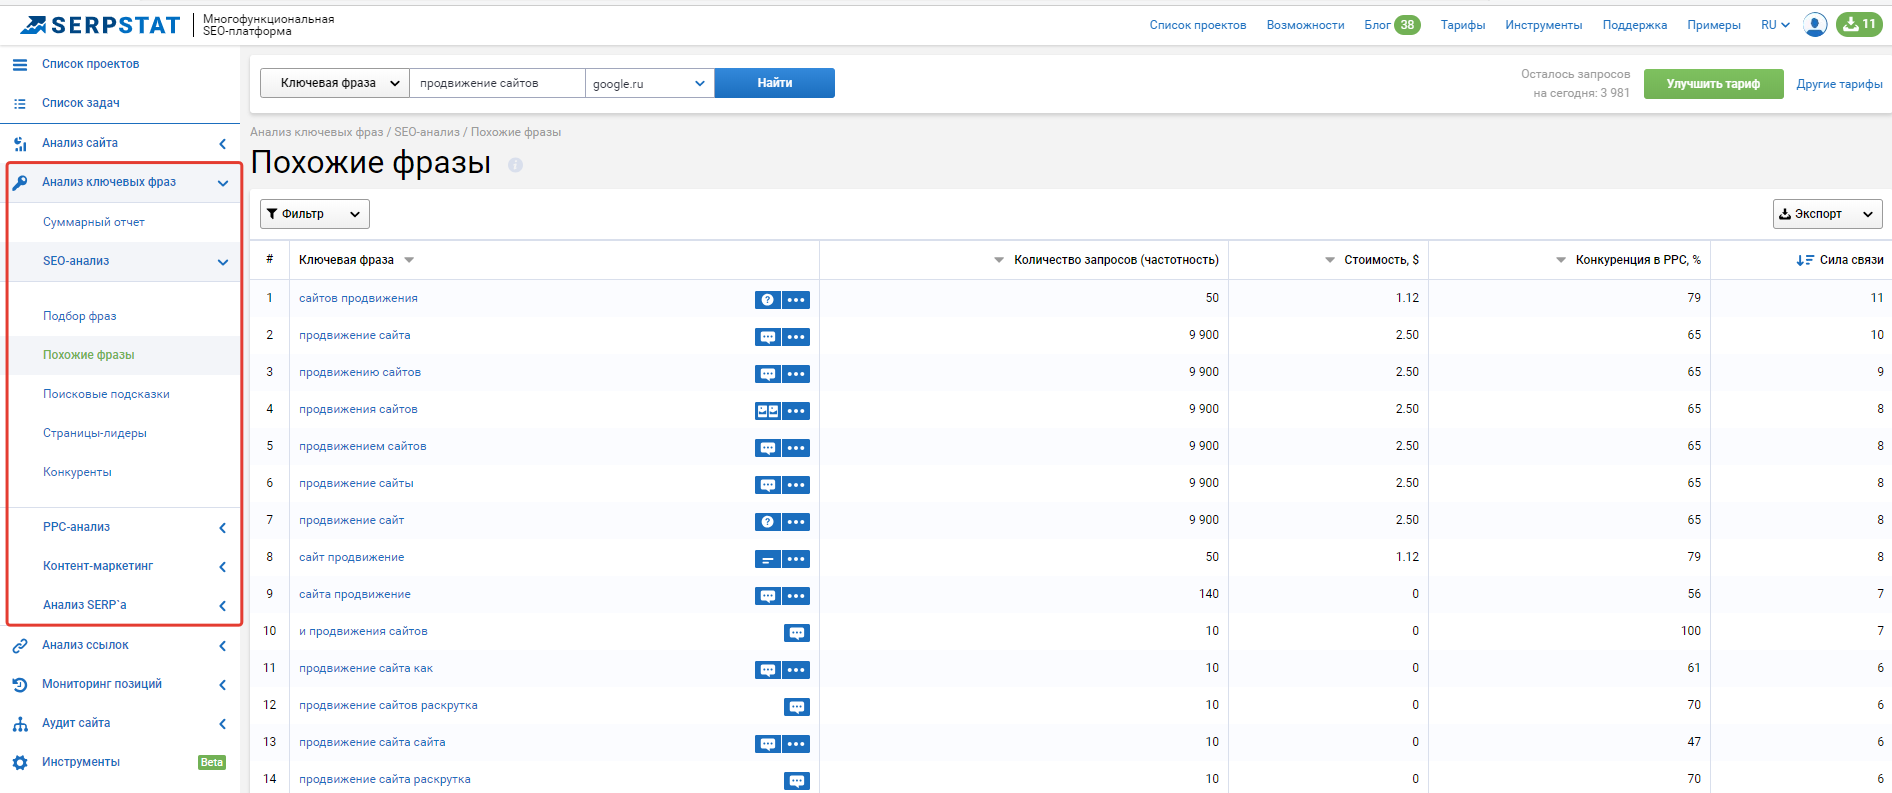Sort by Количество запросов column
1892x793 pixels.
click(1106, 260)
